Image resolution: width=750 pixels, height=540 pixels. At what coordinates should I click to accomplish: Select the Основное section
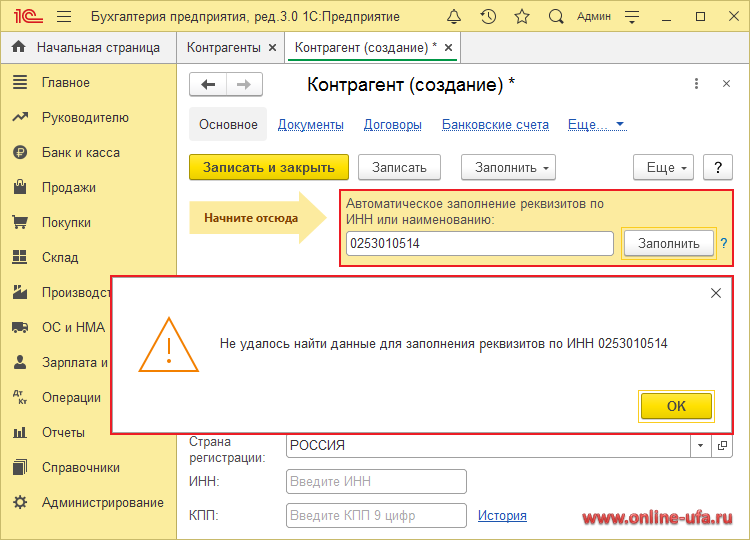point(228,124)
